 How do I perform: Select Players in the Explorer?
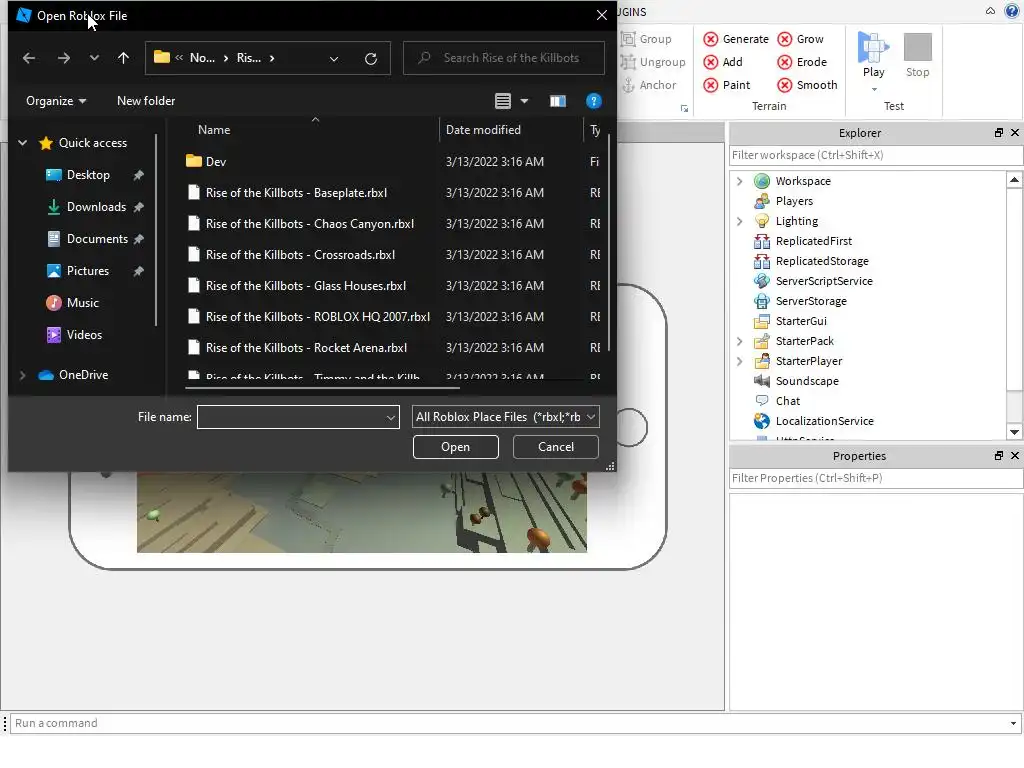[x=793, y=201]
